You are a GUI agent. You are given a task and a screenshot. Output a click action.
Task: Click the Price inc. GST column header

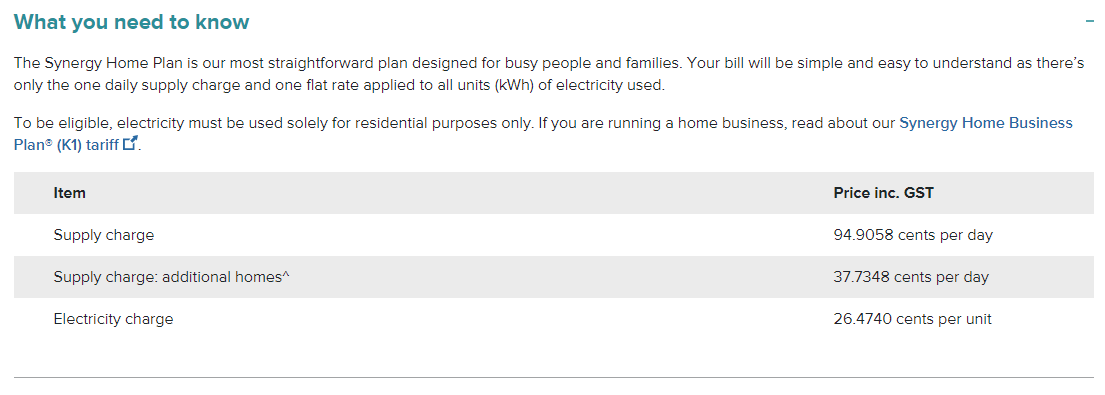coord(884,193)
